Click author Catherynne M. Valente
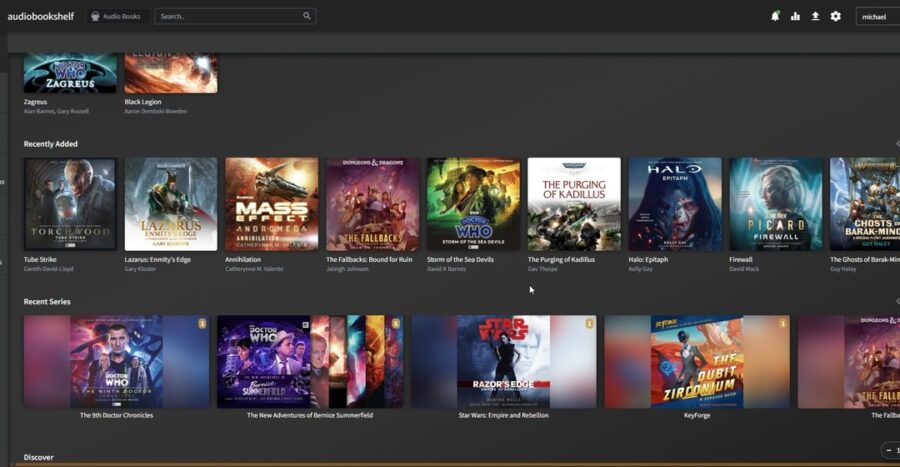Screen dimensions: 900x467 [254, 269]
